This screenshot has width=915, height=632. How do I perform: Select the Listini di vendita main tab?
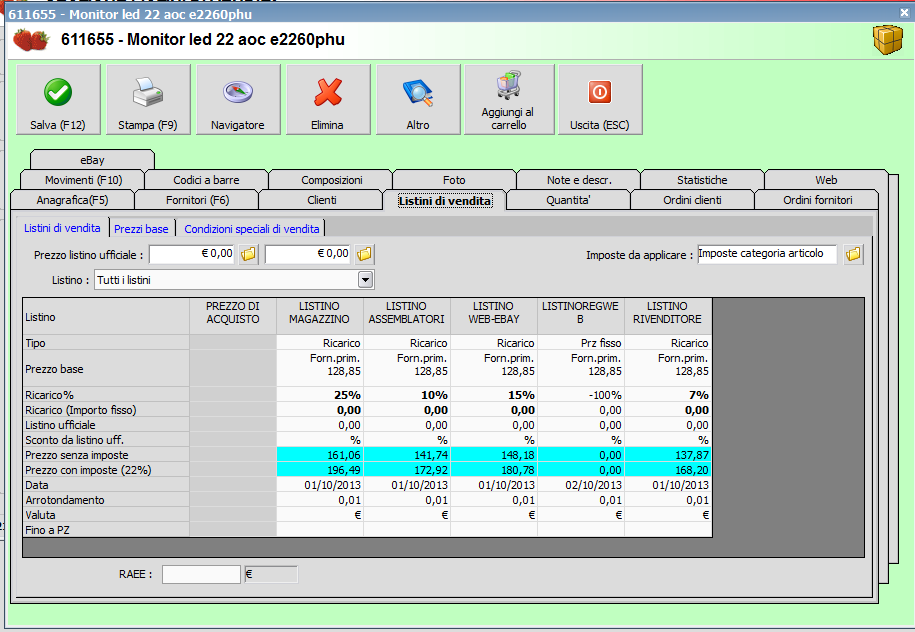445,200
